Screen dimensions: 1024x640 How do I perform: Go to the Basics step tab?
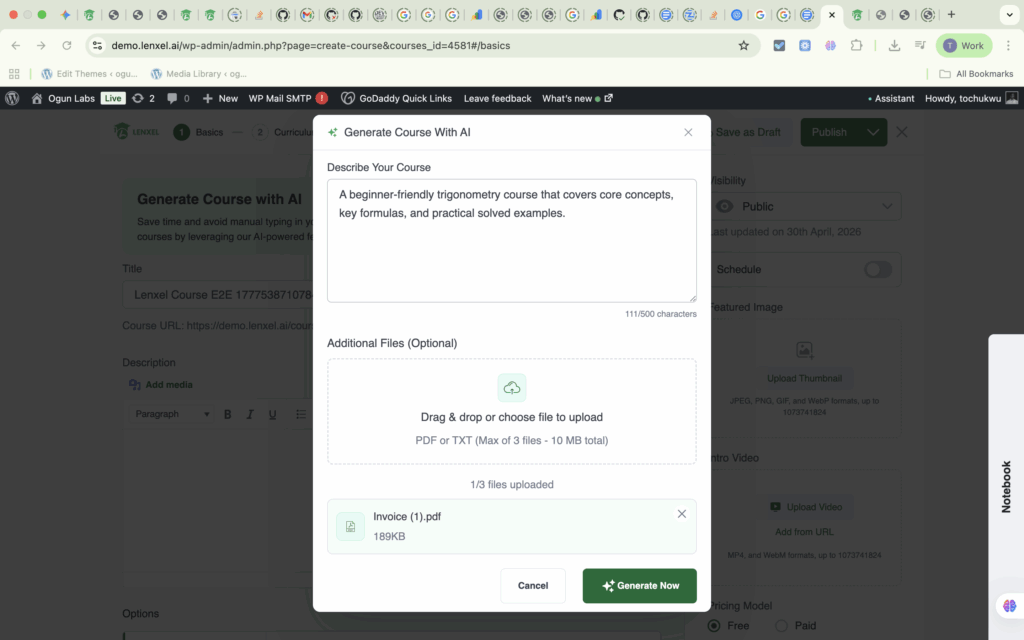tap(199, 132)
